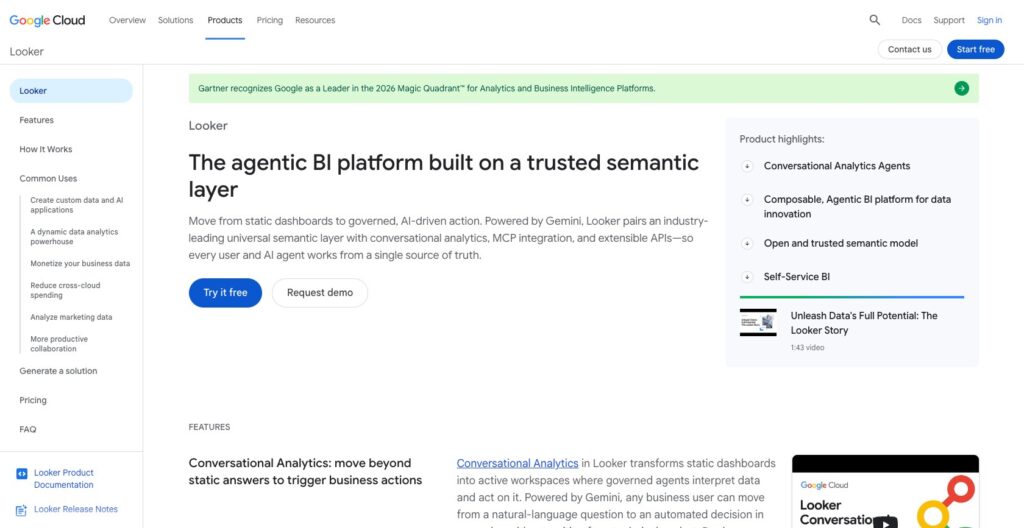The image size is (1024, 528).
Task: Open the Looker Story video thumbnail
Action: coord(758,323)
